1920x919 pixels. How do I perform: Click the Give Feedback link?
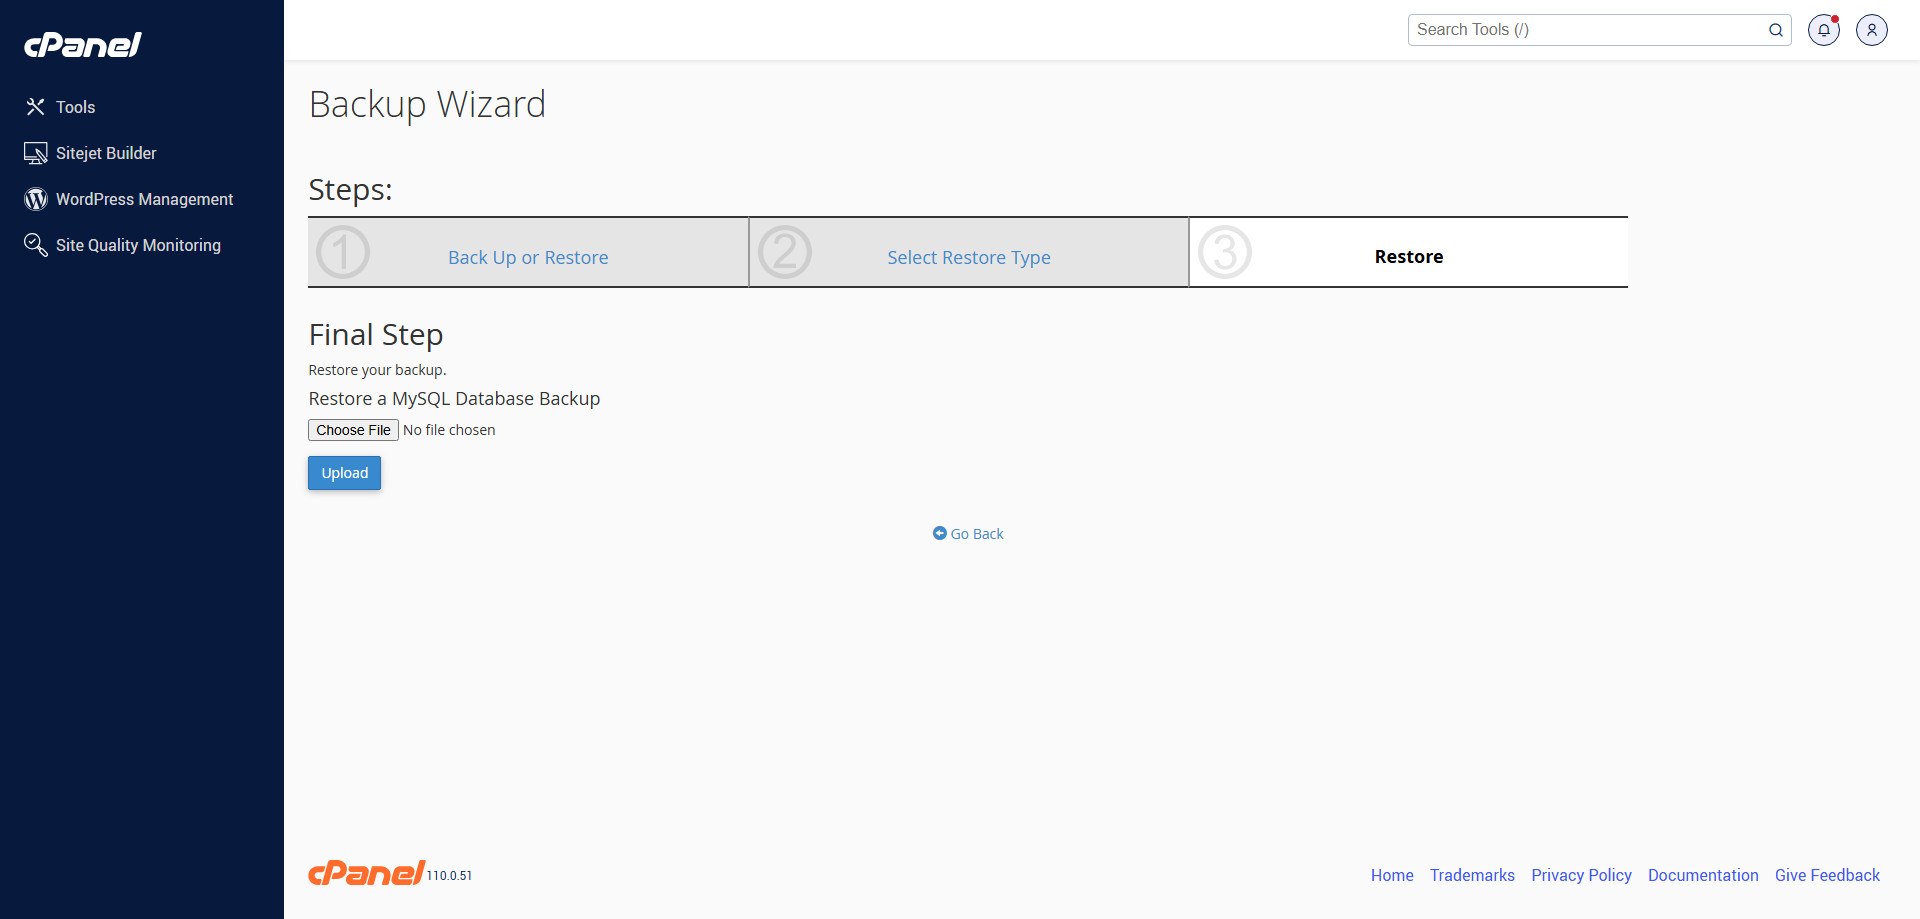(1827, 875)
